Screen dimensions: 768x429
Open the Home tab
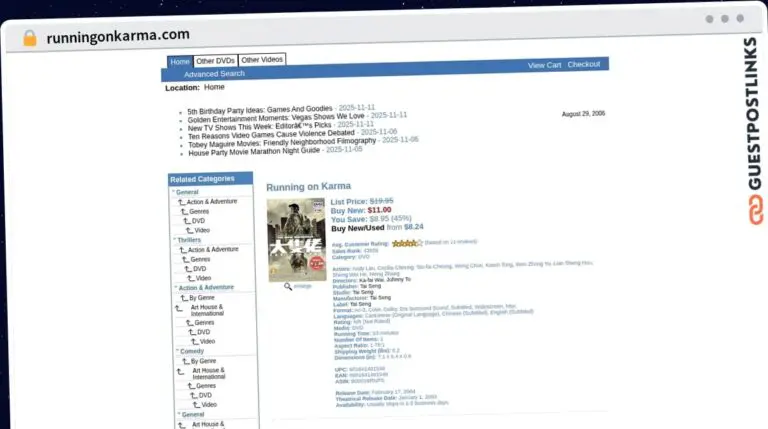click(180, 62)
